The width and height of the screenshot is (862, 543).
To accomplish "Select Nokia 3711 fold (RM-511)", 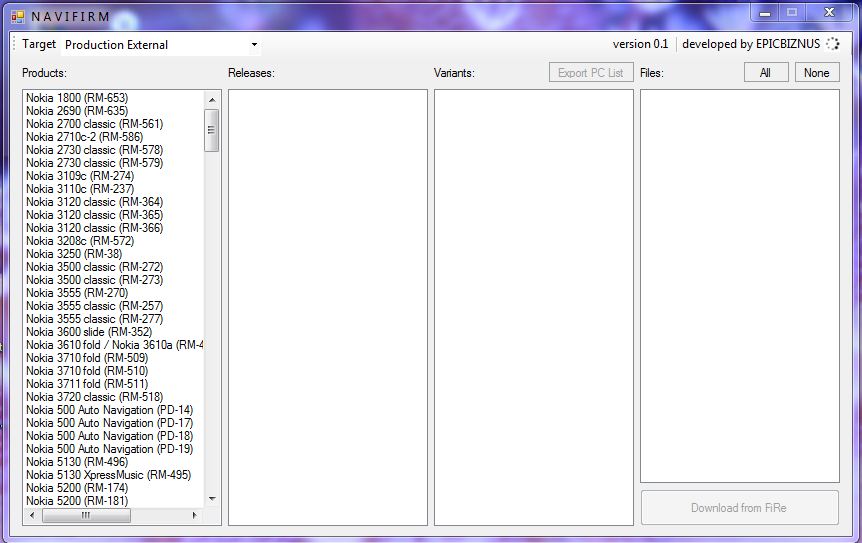I will pos(87,384).
